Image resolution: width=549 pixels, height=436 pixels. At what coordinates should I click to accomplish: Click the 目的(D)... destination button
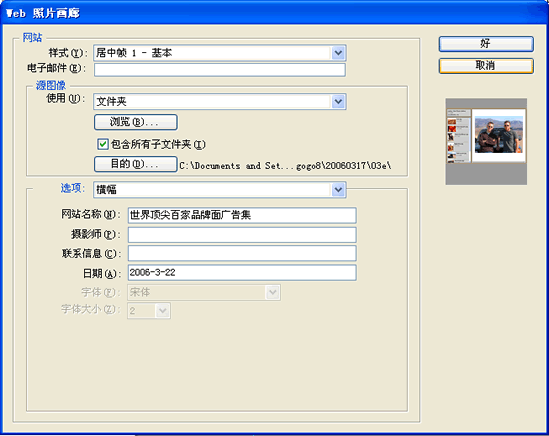click(135, 164)
